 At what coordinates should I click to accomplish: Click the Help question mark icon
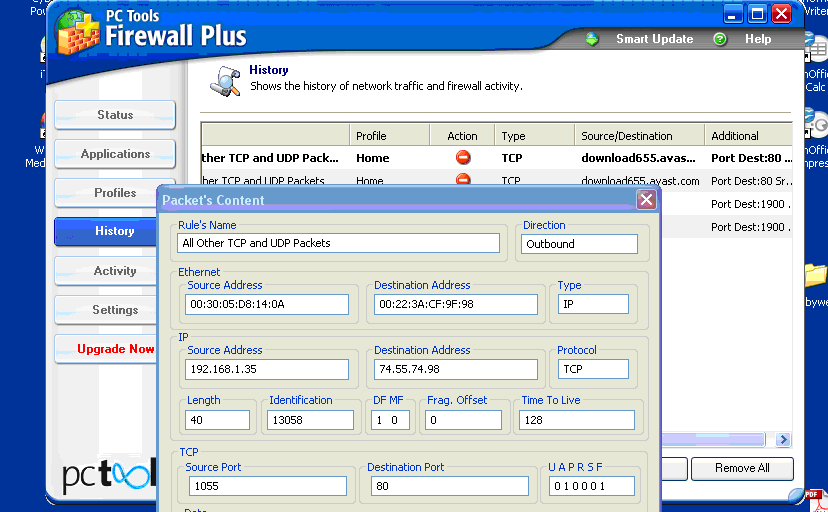tap(720, 39)
